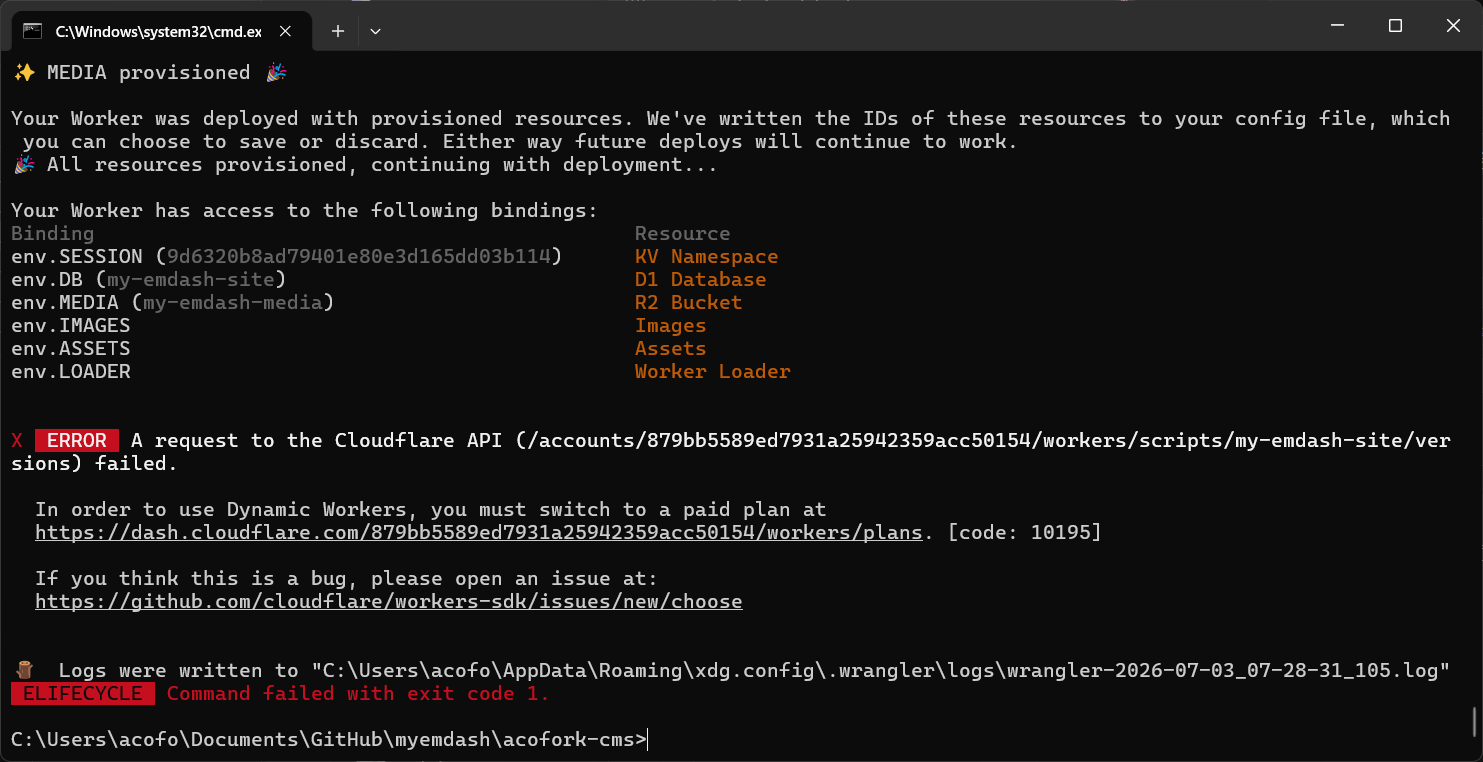
Task: Open the dash.cloudflare.com workers plans link
Action: click(x=478, y=533)
